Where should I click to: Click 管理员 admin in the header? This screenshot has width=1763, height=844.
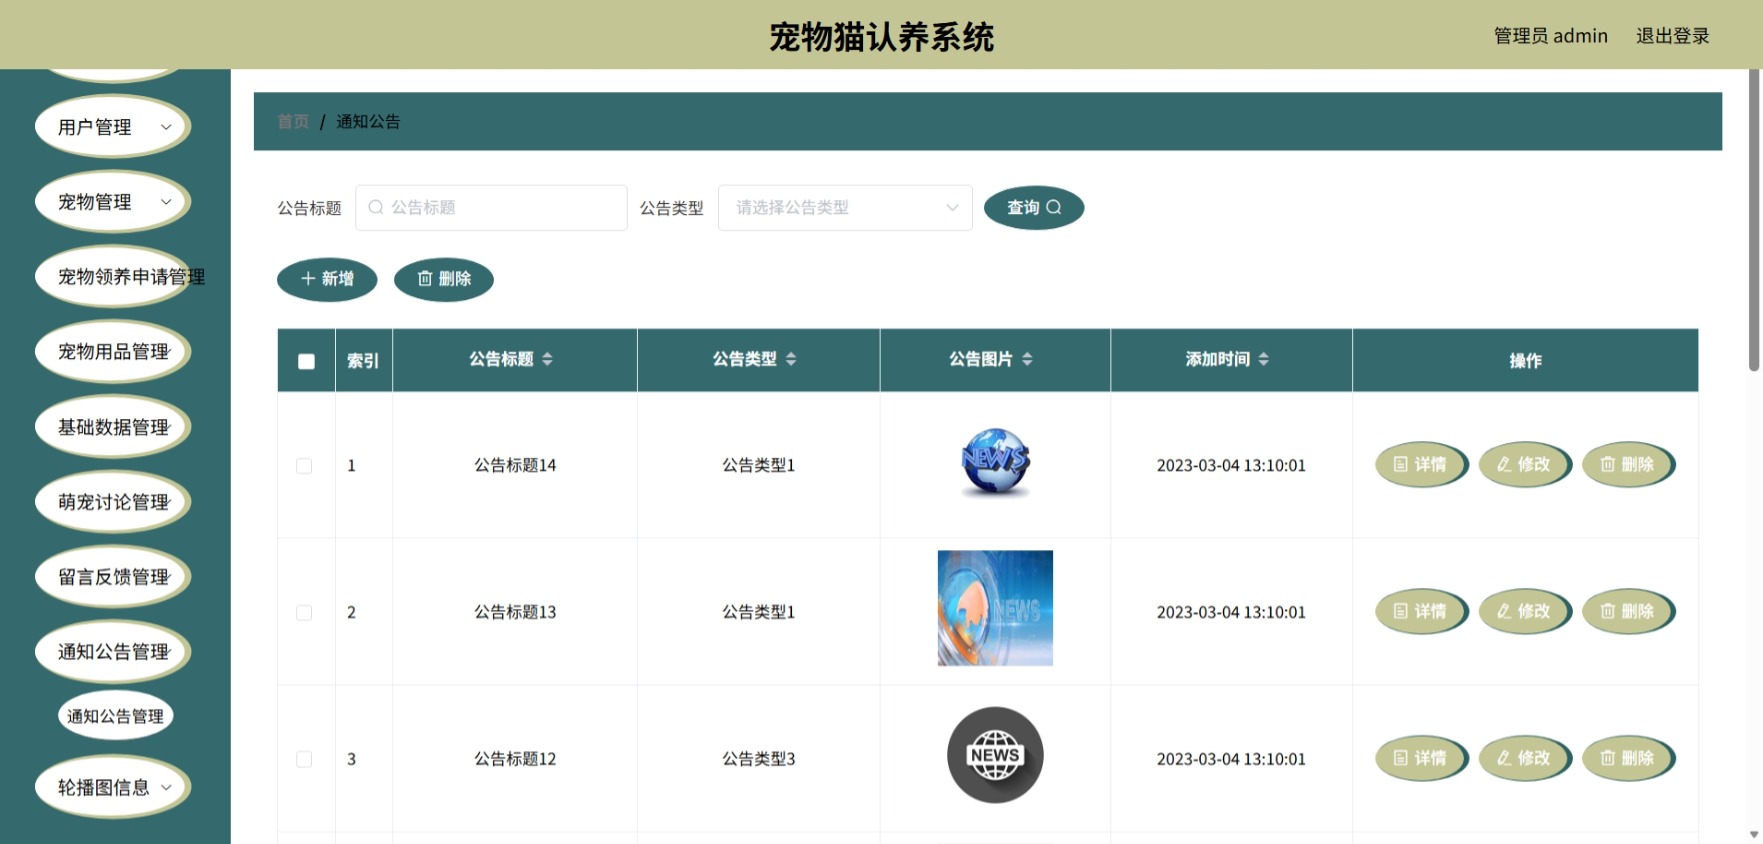click(x=1550, y=36)
